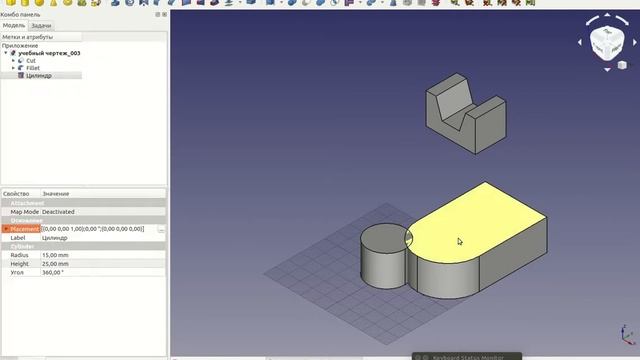The image size is (640, 360).
Task: Rotate view down with navigation cube bottom arrow
Action: point(607,70)
